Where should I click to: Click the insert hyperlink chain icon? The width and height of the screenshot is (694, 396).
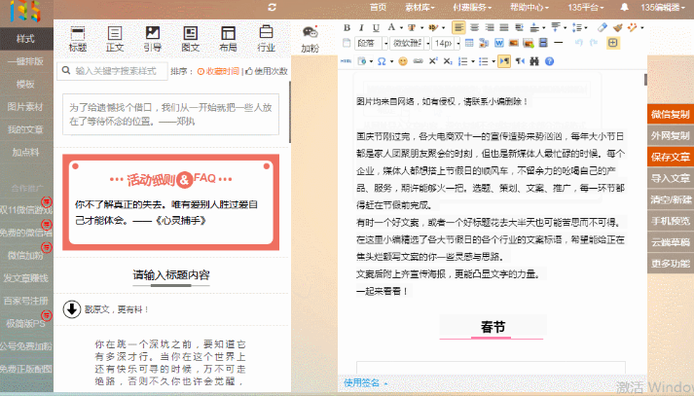point(418,62)
